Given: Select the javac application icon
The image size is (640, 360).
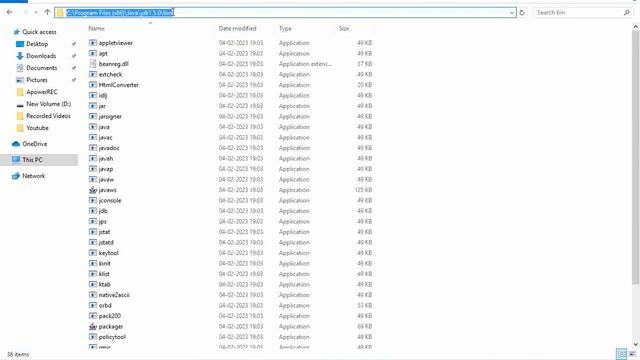Looking at the screenshot, I should [93, 138].
